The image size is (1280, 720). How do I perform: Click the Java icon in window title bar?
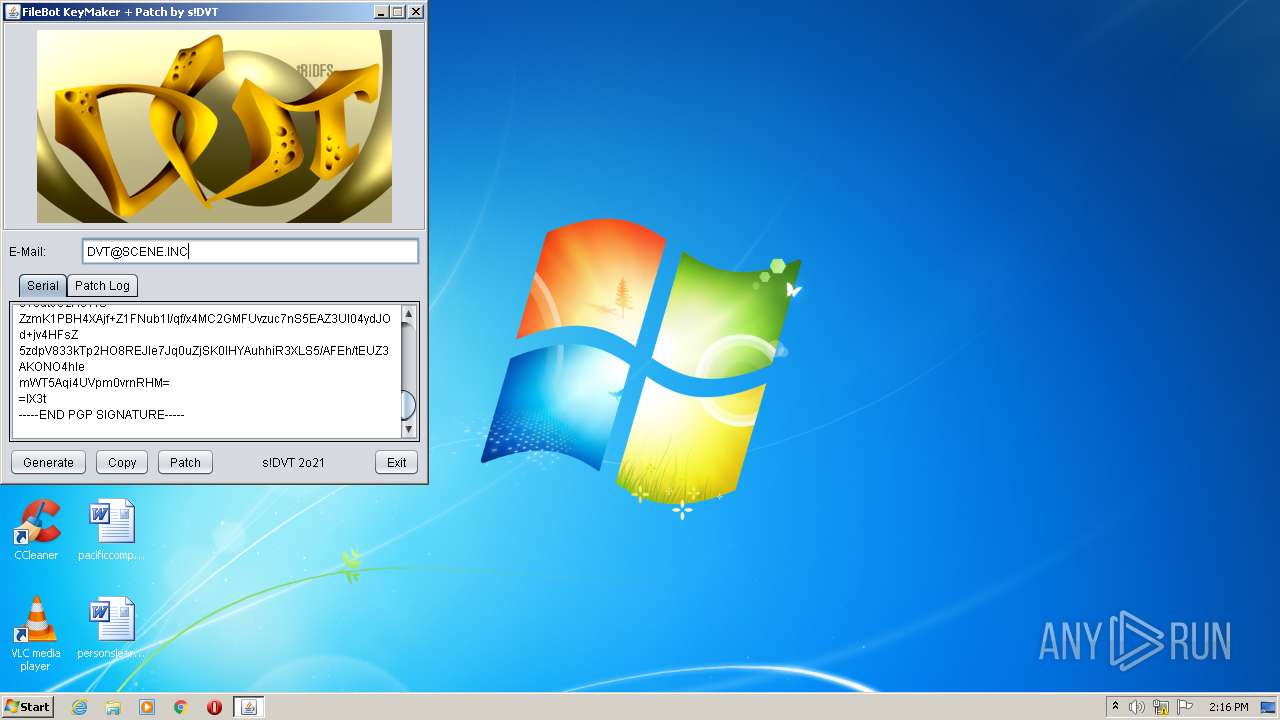click(13, 12)
